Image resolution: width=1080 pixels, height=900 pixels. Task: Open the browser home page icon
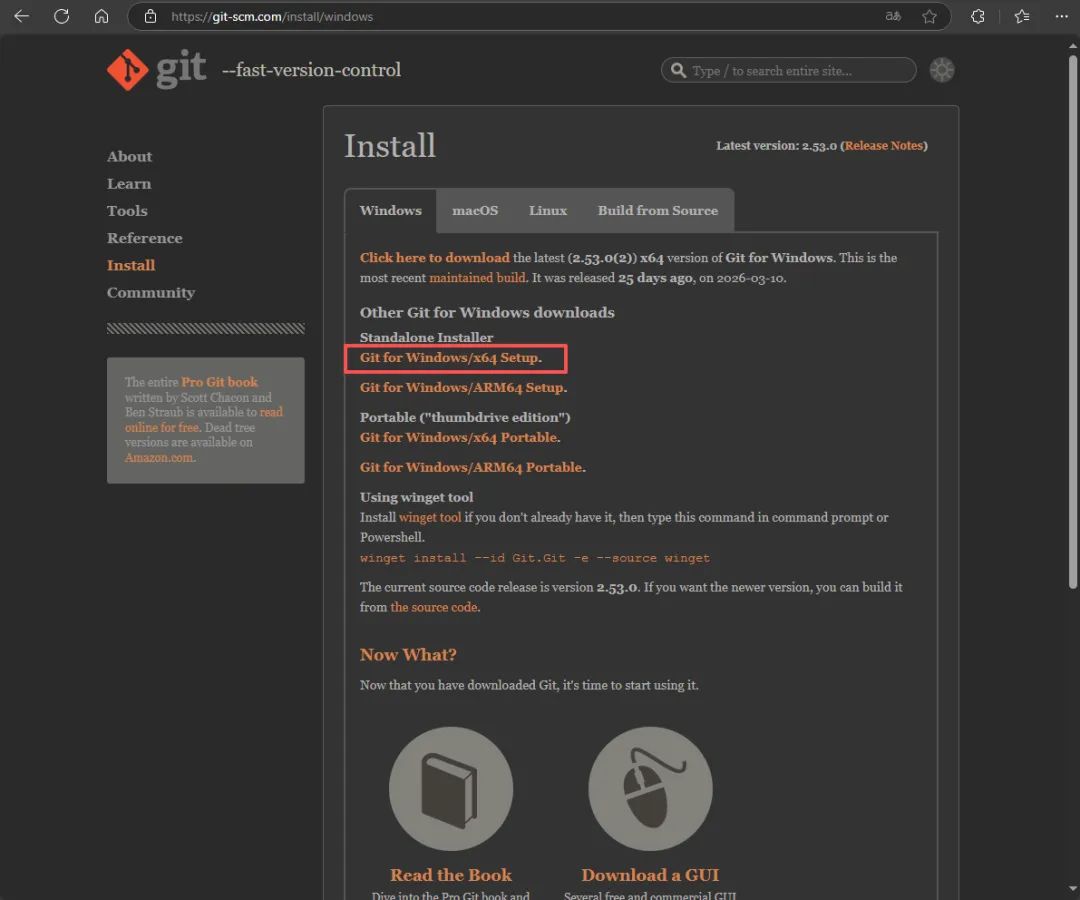pos(101,16)
